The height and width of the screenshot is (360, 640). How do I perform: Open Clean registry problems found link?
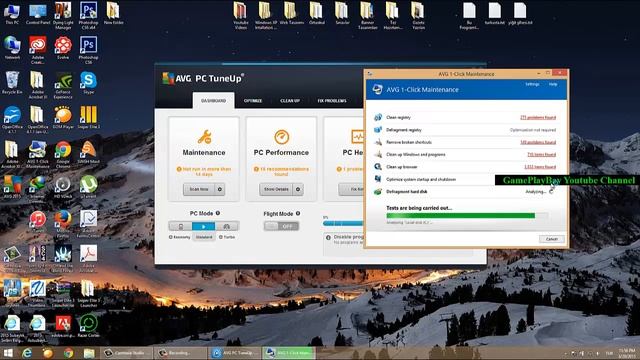pos(538,118)
